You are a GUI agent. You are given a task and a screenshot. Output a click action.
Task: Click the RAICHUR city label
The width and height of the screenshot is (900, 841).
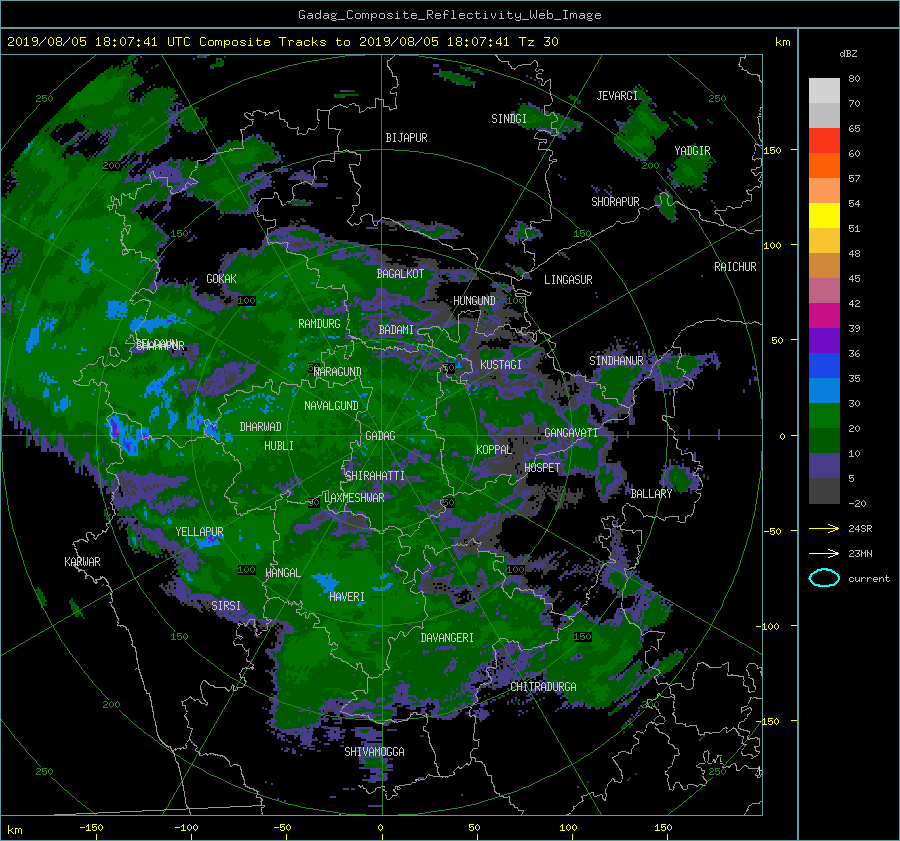pos(735,267)
